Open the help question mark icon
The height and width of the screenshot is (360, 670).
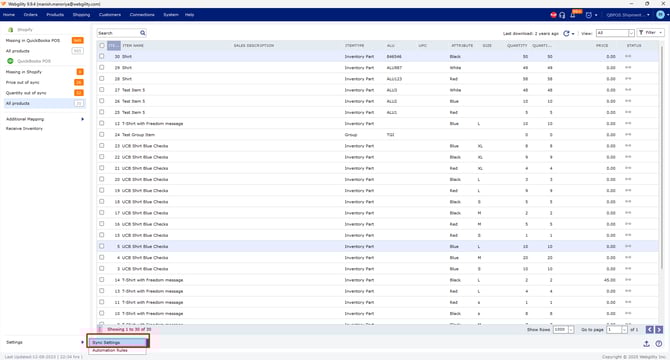point(658,344)
